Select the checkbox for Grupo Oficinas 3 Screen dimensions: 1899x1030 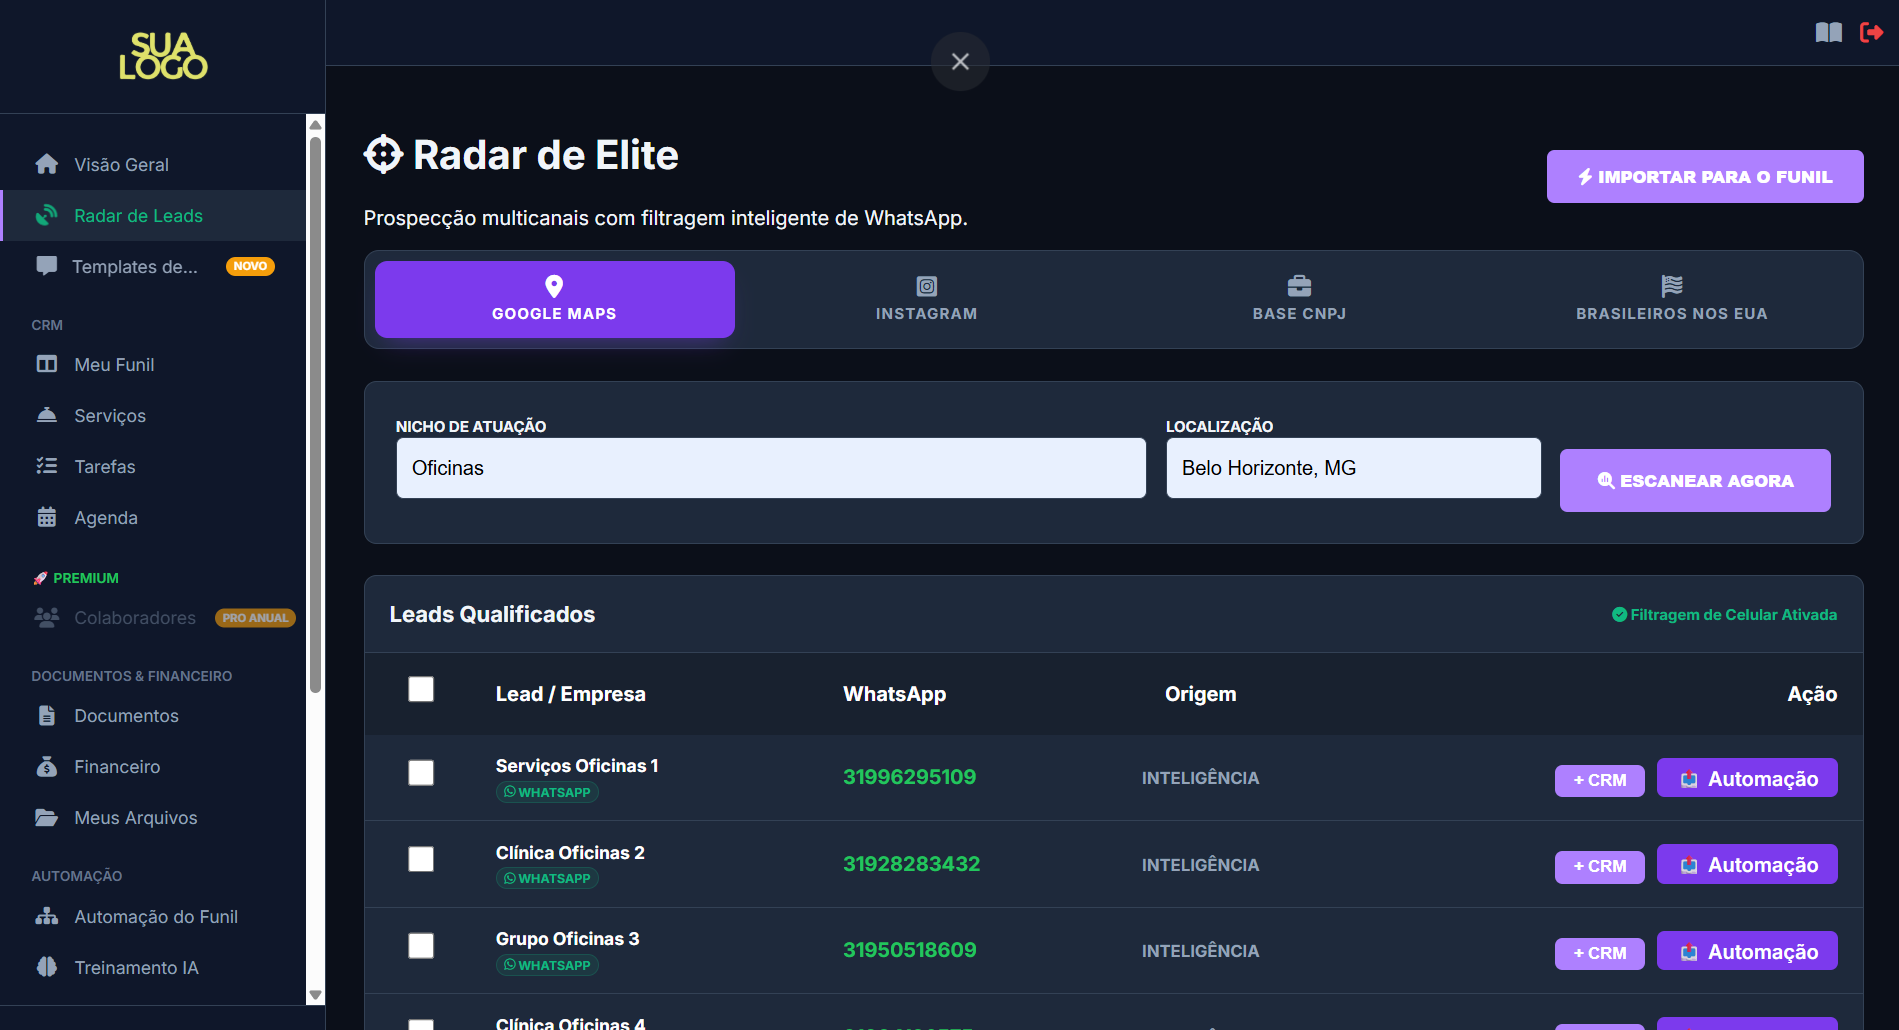coord(421,945)
